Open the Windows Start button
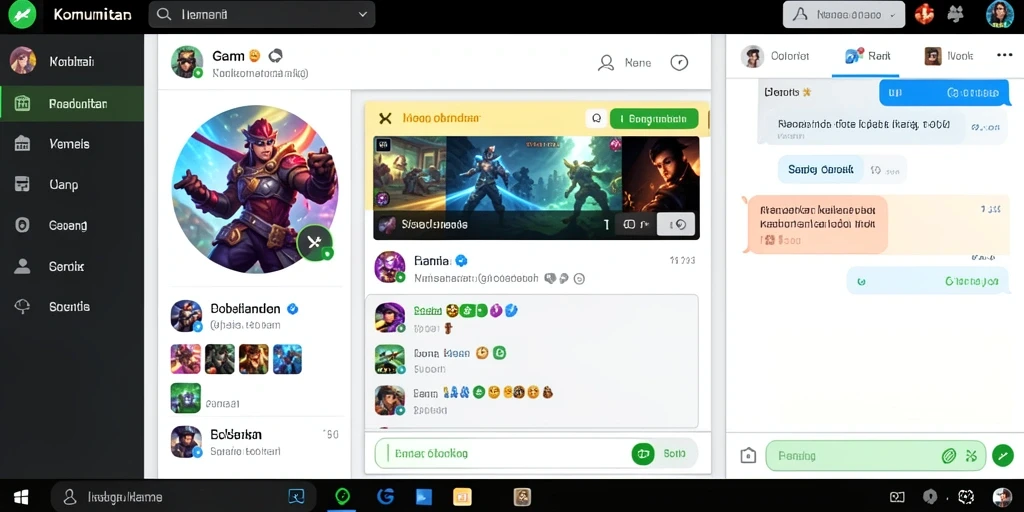The height and width of the screenshot is (512, 1024). click(21, 498)
